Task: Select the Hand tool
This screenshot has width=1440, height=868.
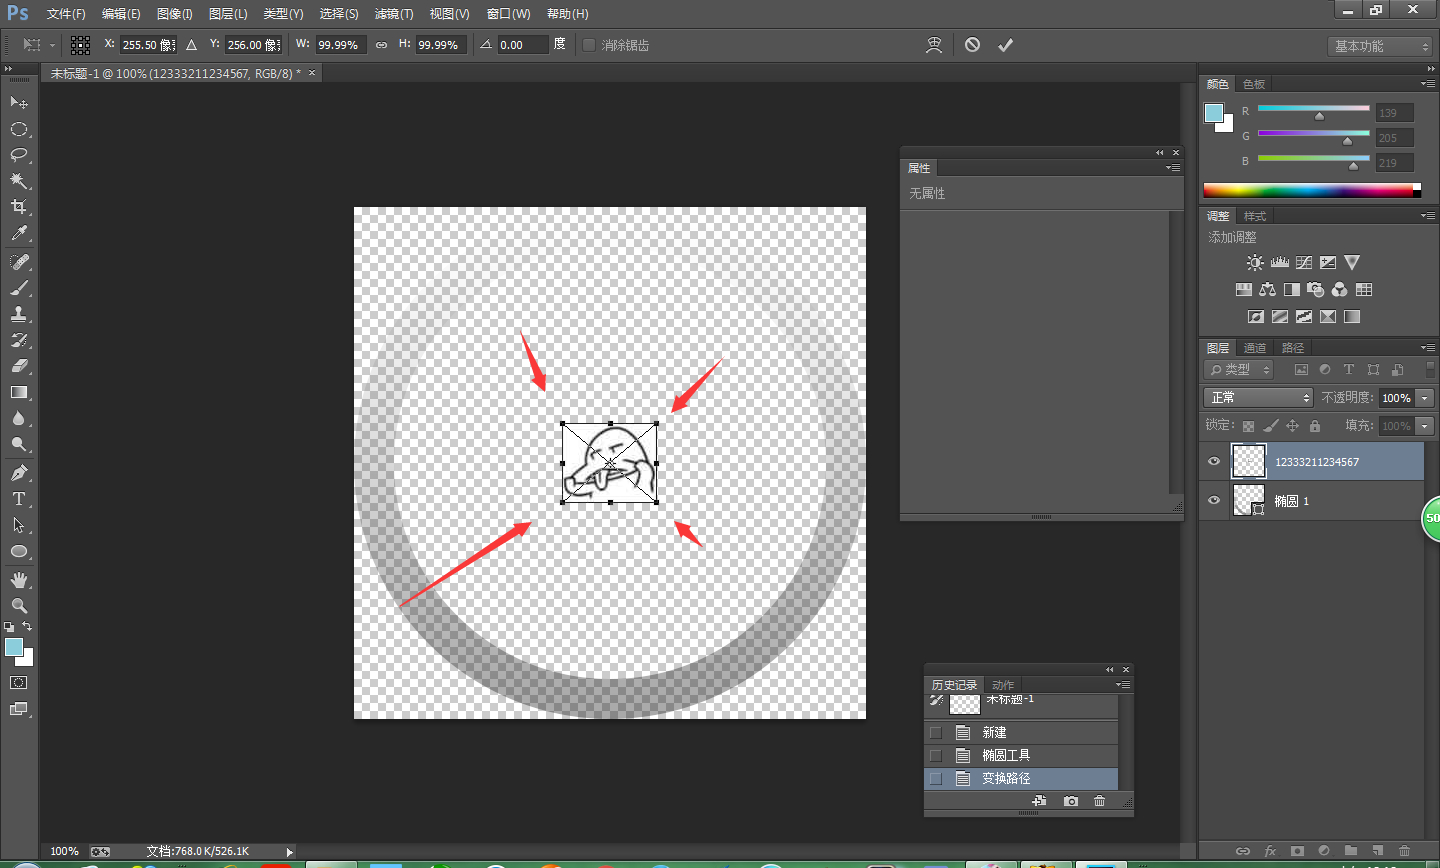Action: coord(18,580)
